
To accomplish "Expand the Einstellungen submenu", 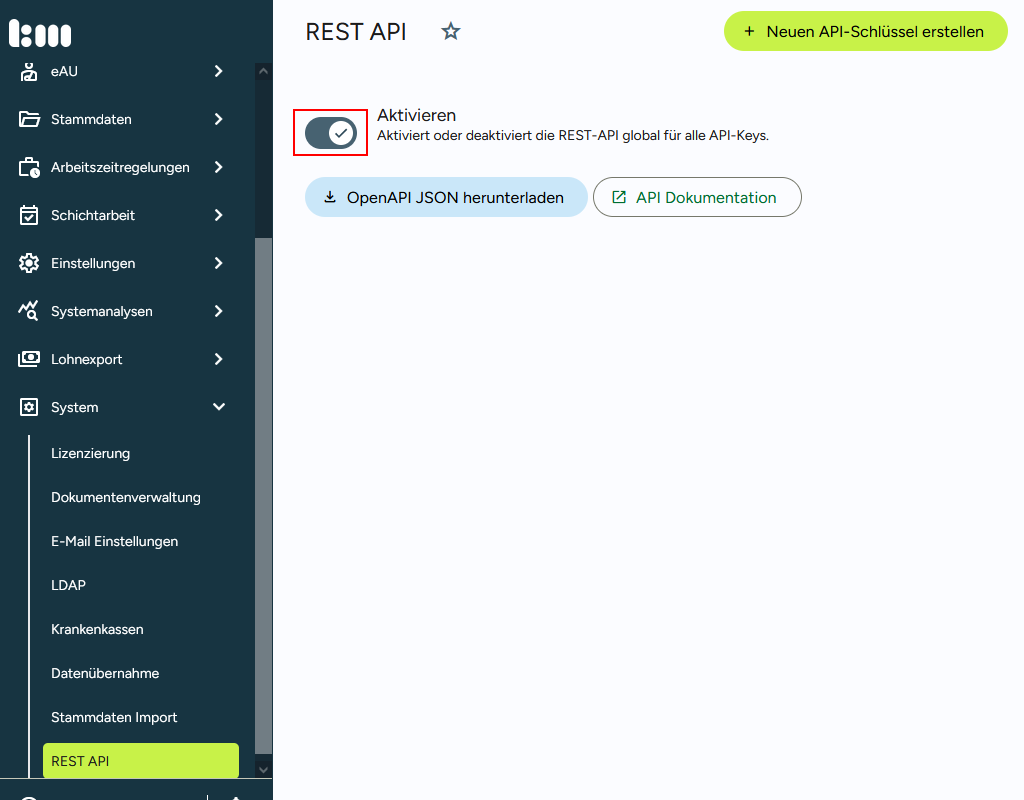I will [217, 263].
